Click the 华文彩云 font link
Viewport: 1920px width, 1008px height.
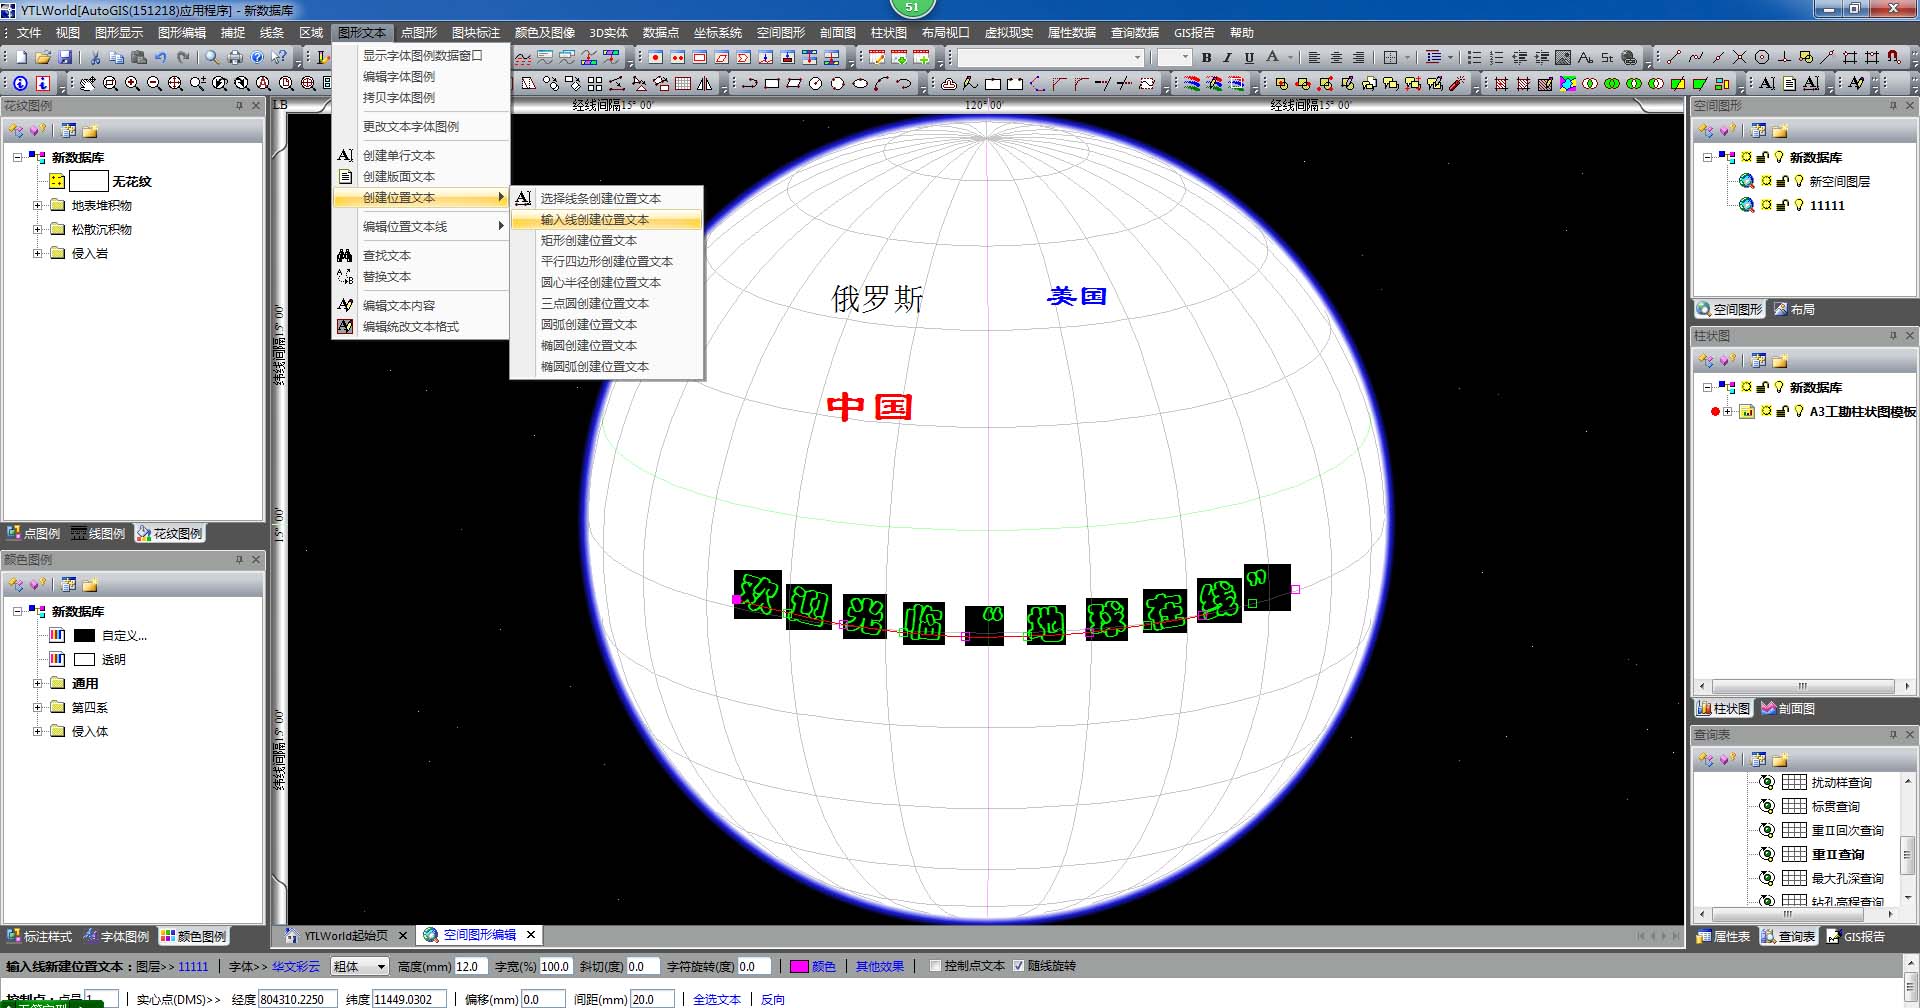click(x=296, y=966)
